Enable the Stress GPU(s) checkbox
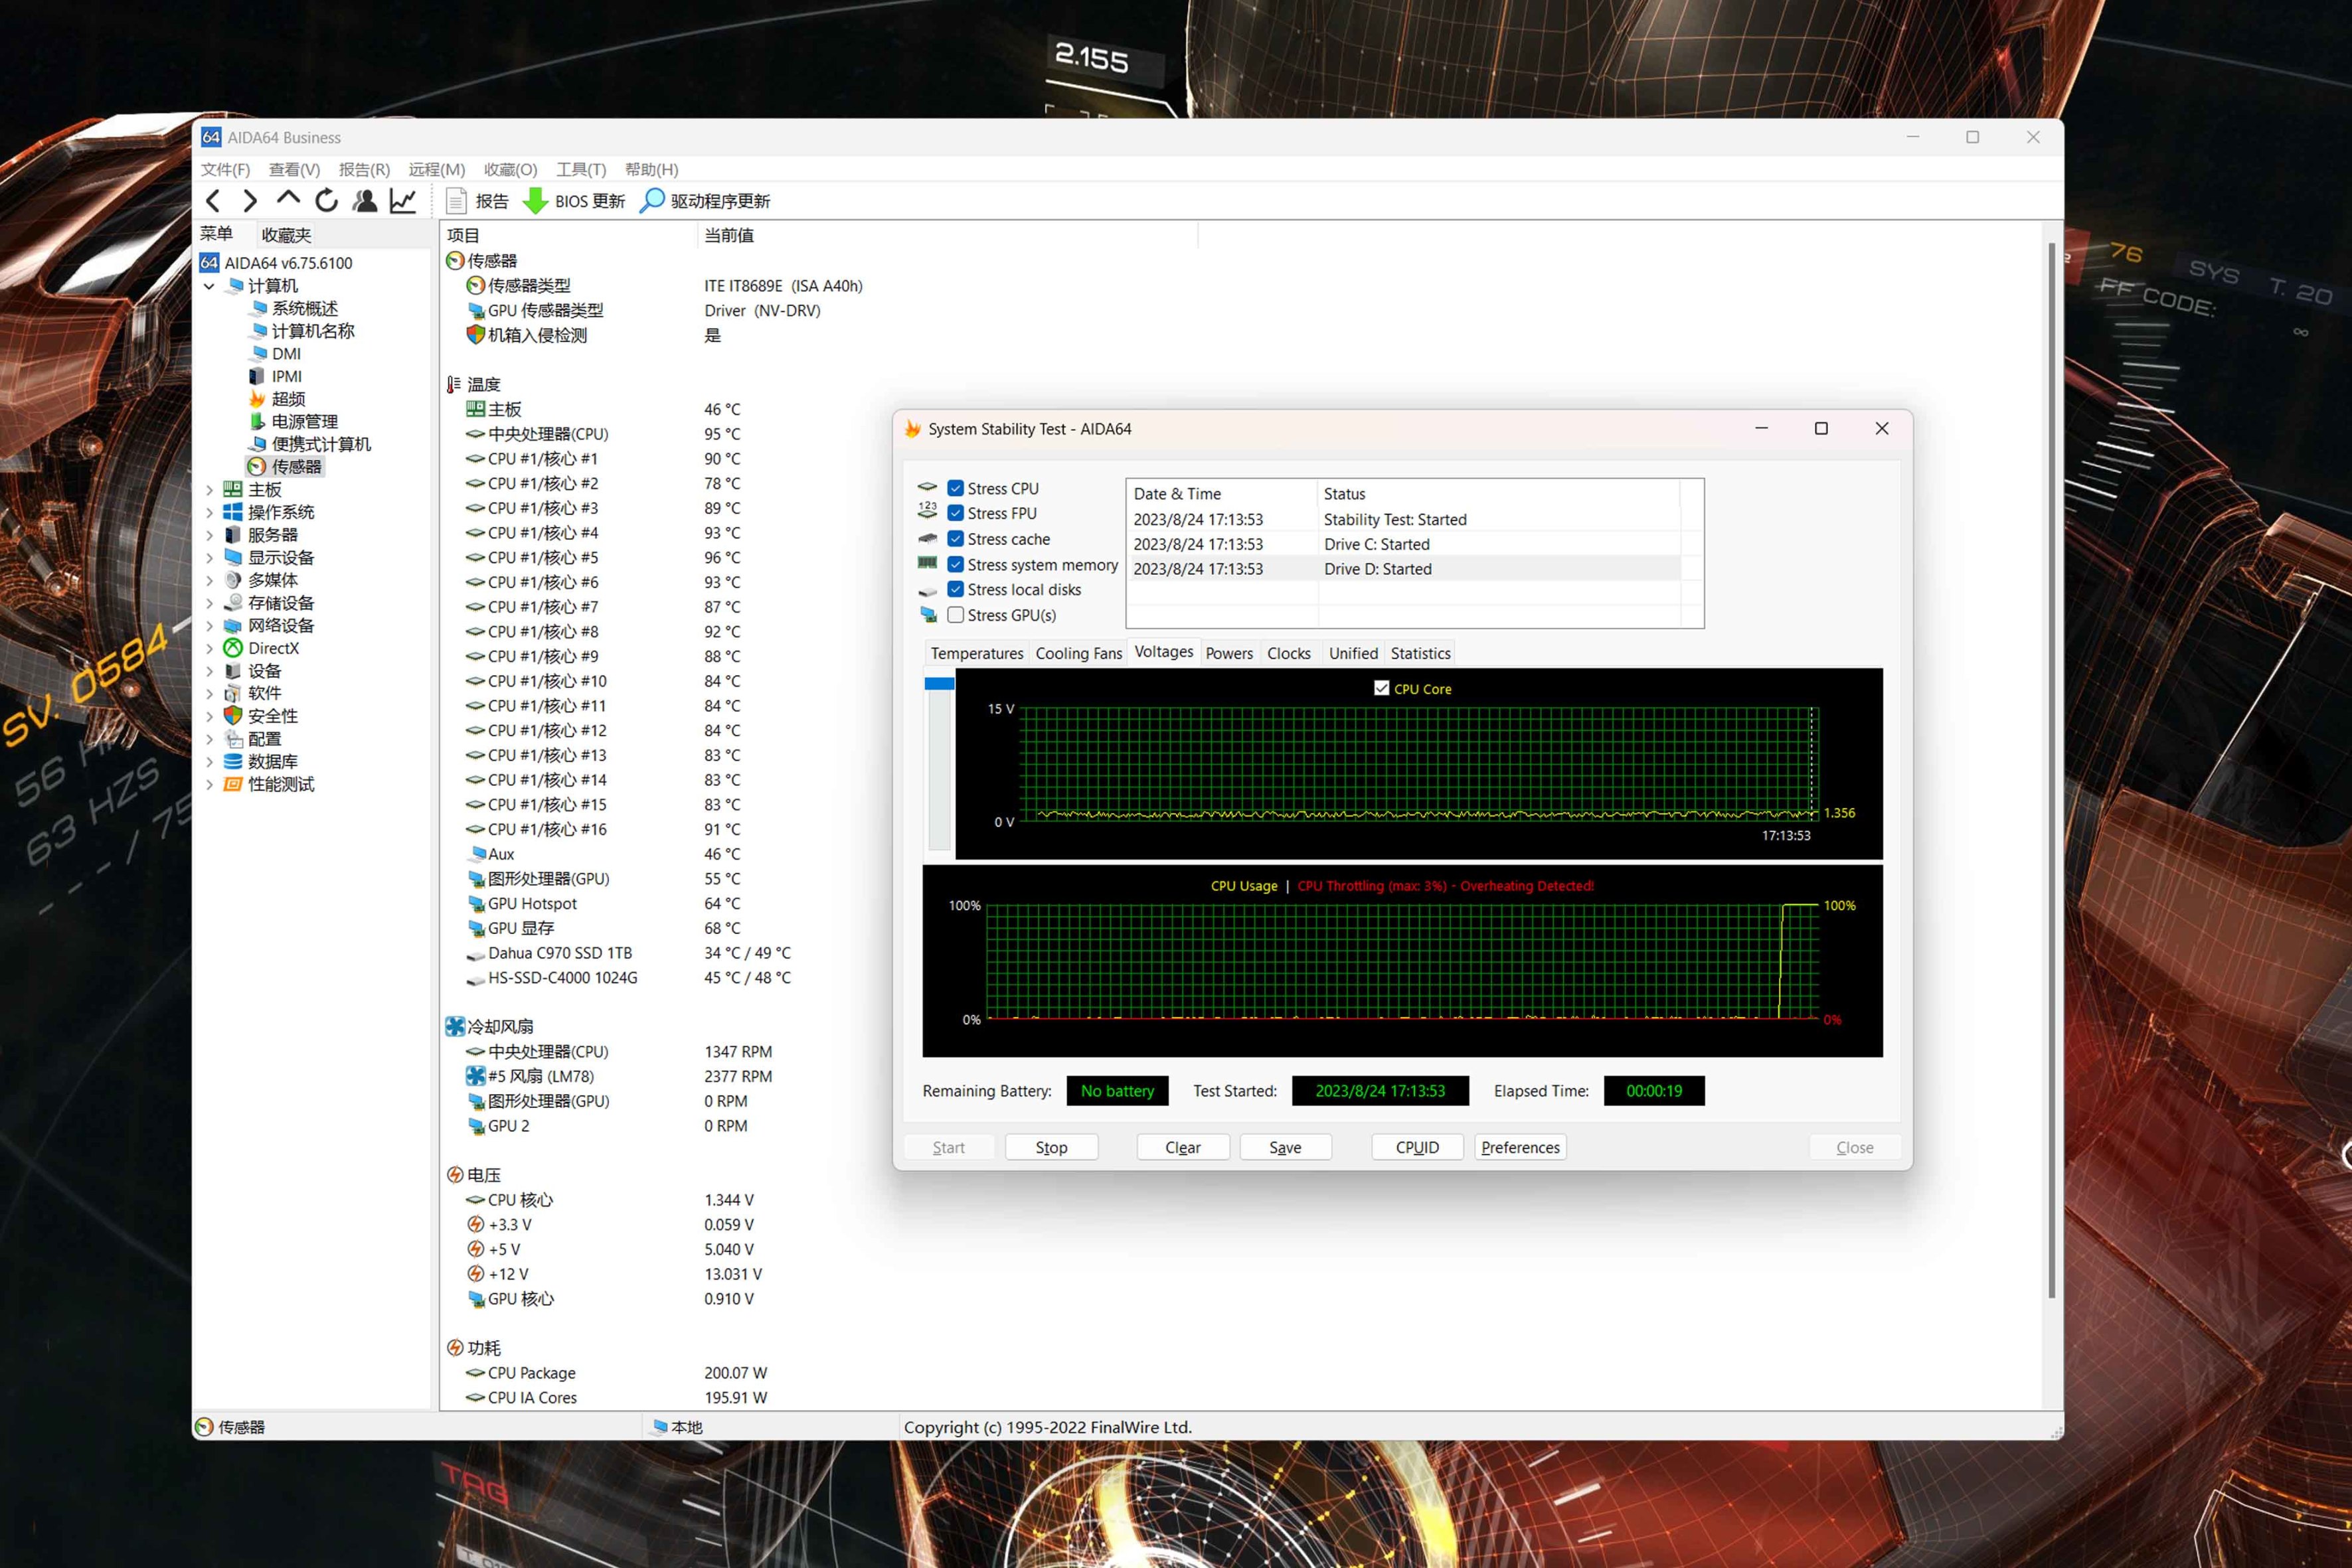 (x=956, y=615)
